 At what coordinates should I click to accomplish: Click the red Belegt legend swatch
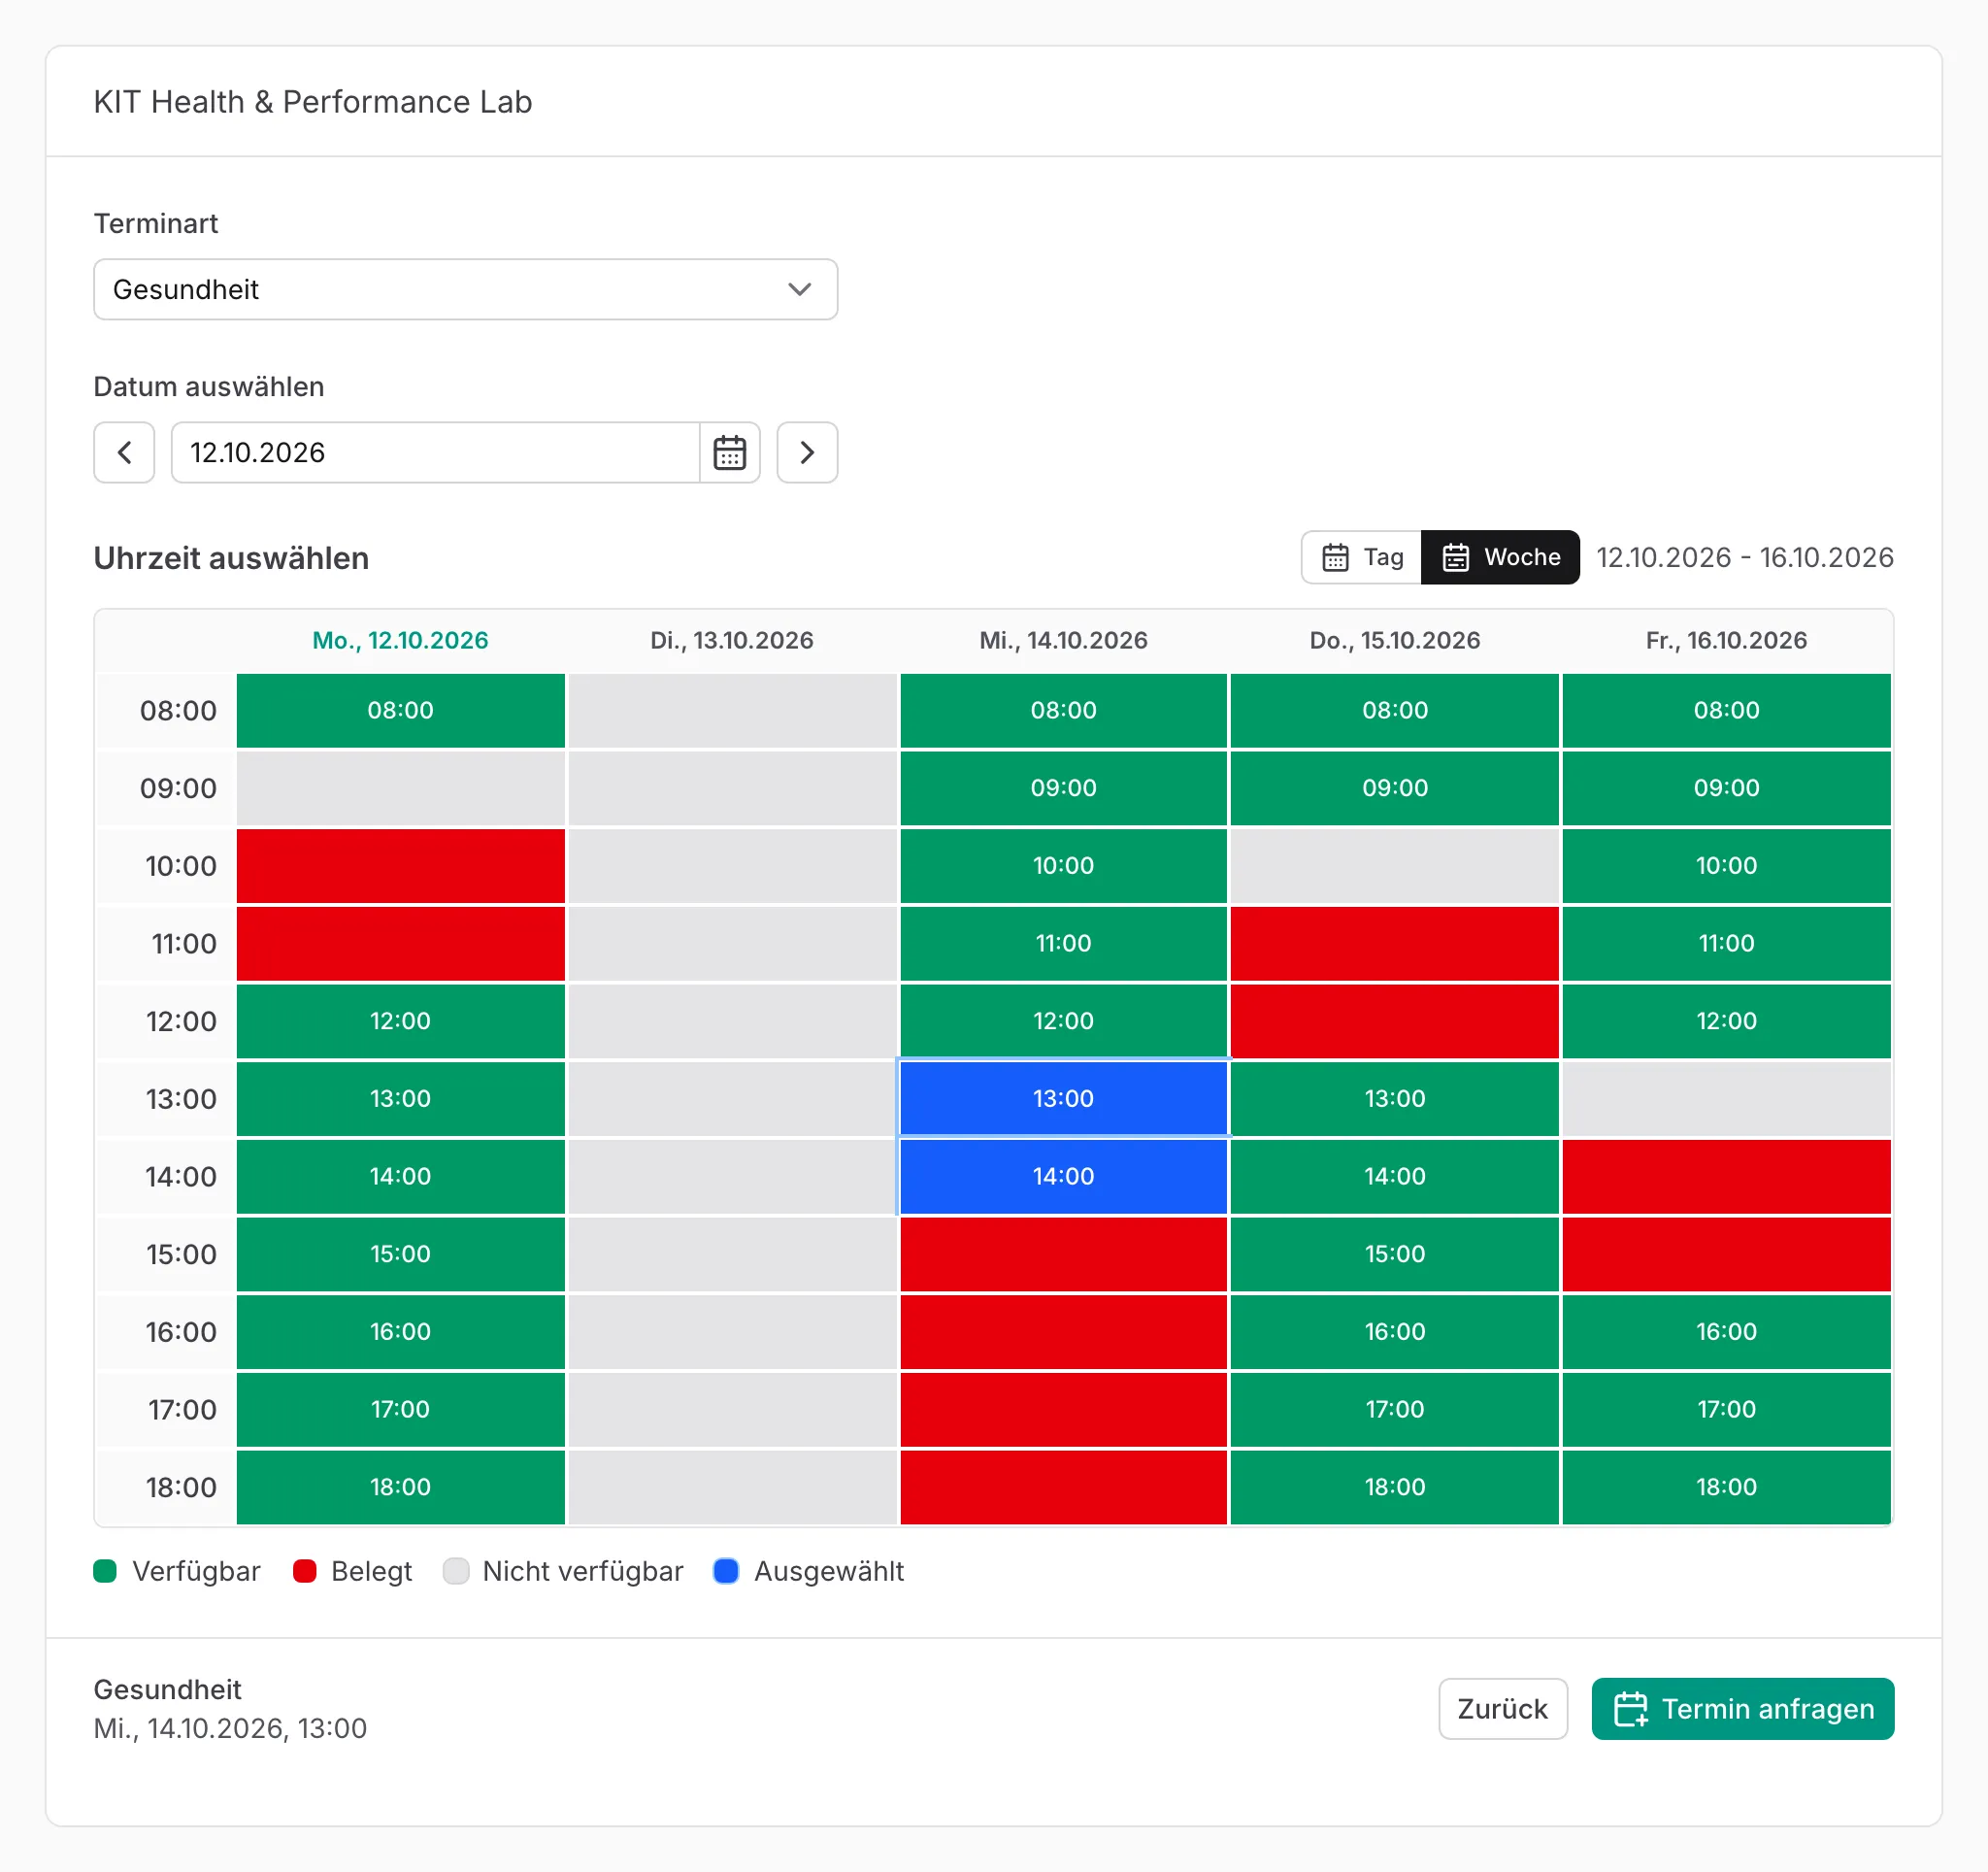pos(304,1571)
